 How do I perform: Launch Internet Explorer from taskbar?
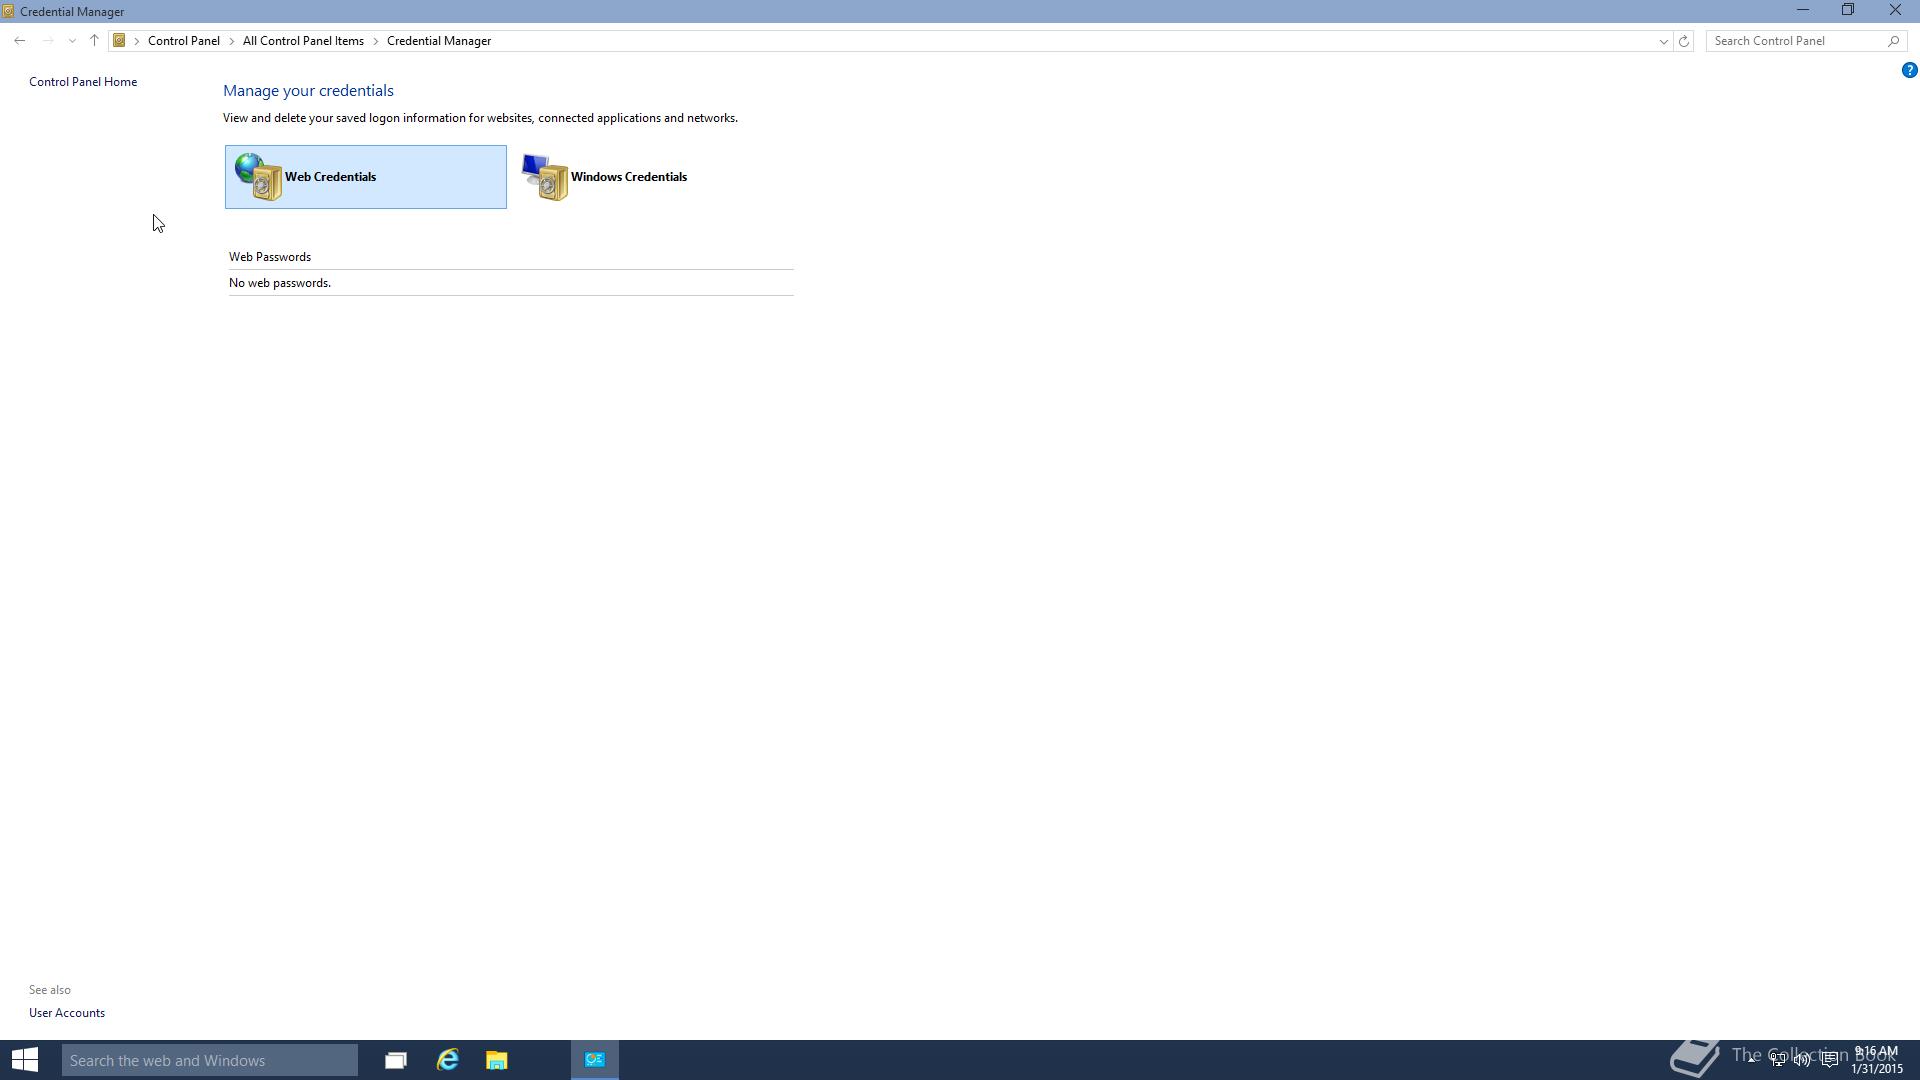point(447,1060)
